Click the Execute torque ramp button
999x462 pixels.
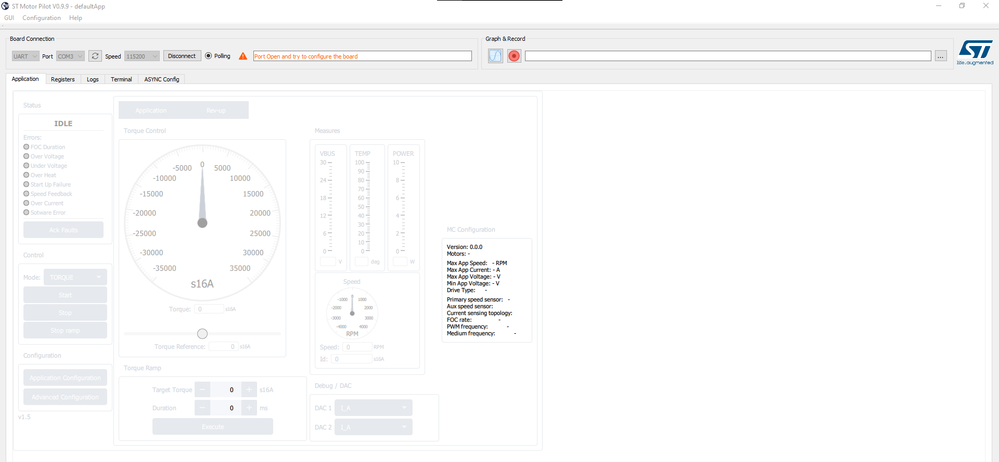coord(213,426)
